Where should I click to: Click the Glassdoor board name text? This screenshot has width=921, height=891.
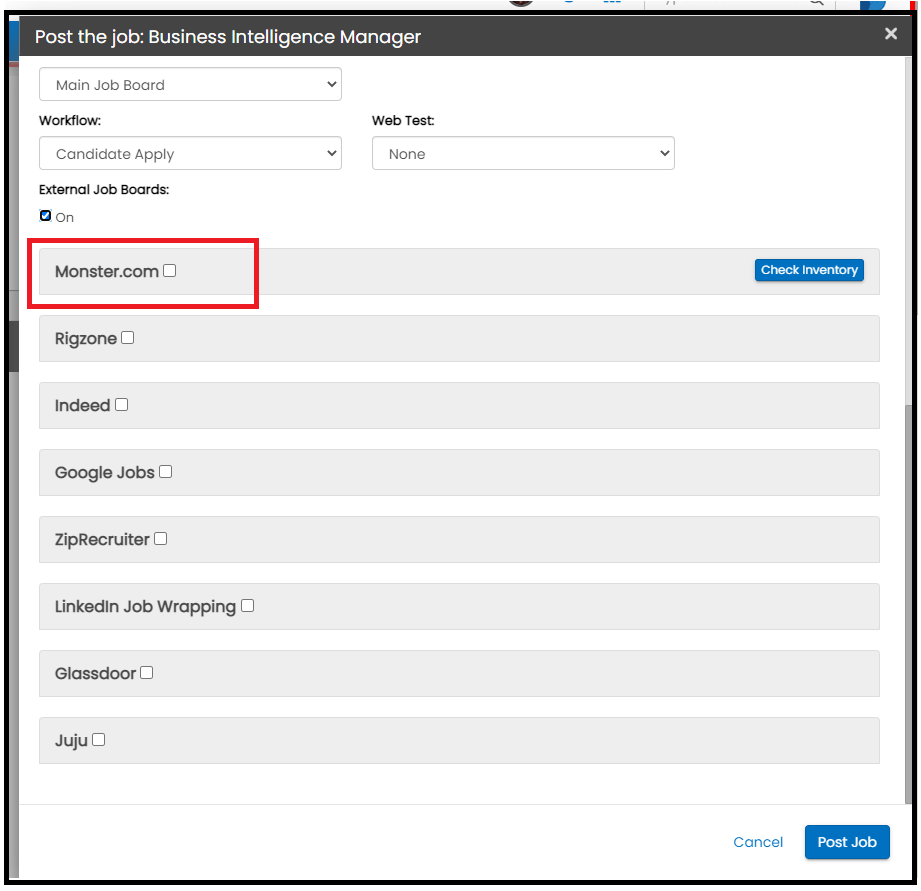(95, 674)
